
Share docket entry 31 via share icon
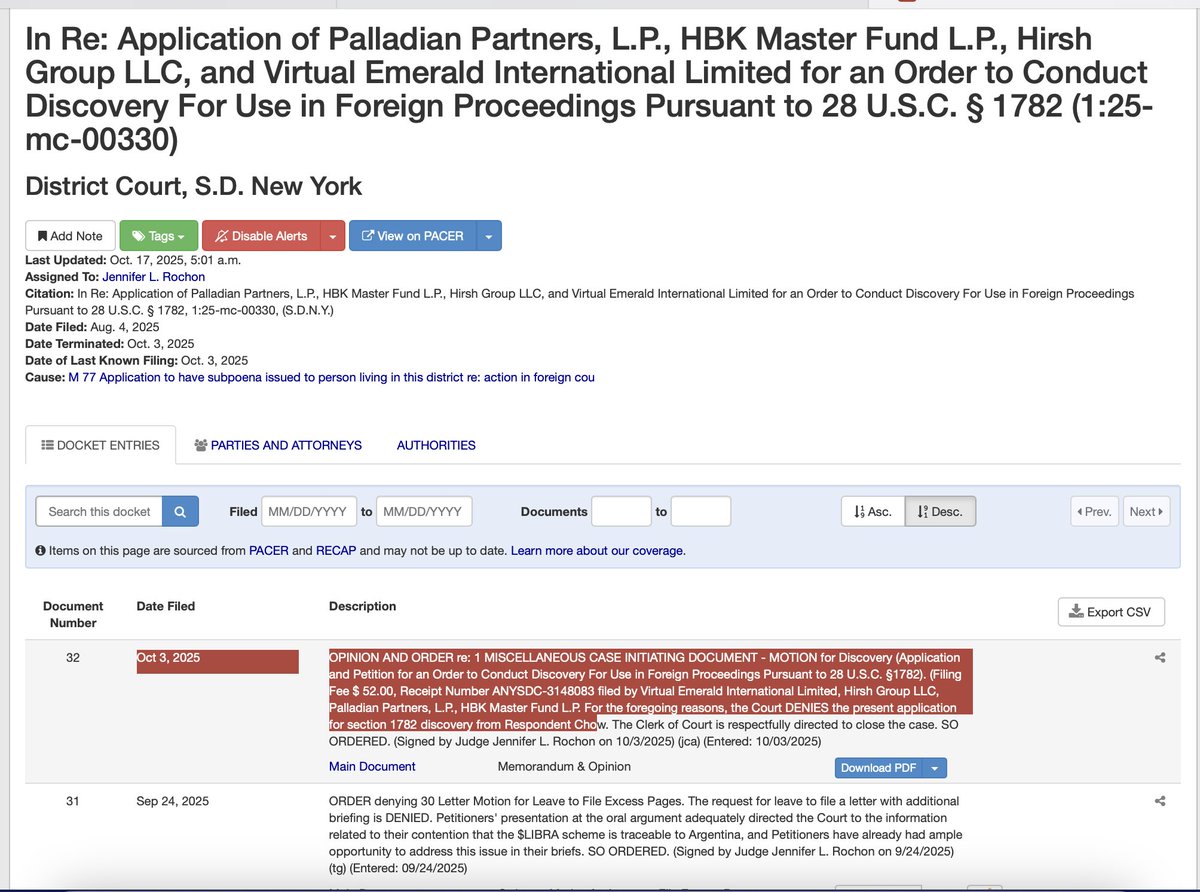[x=1160, y=801]
